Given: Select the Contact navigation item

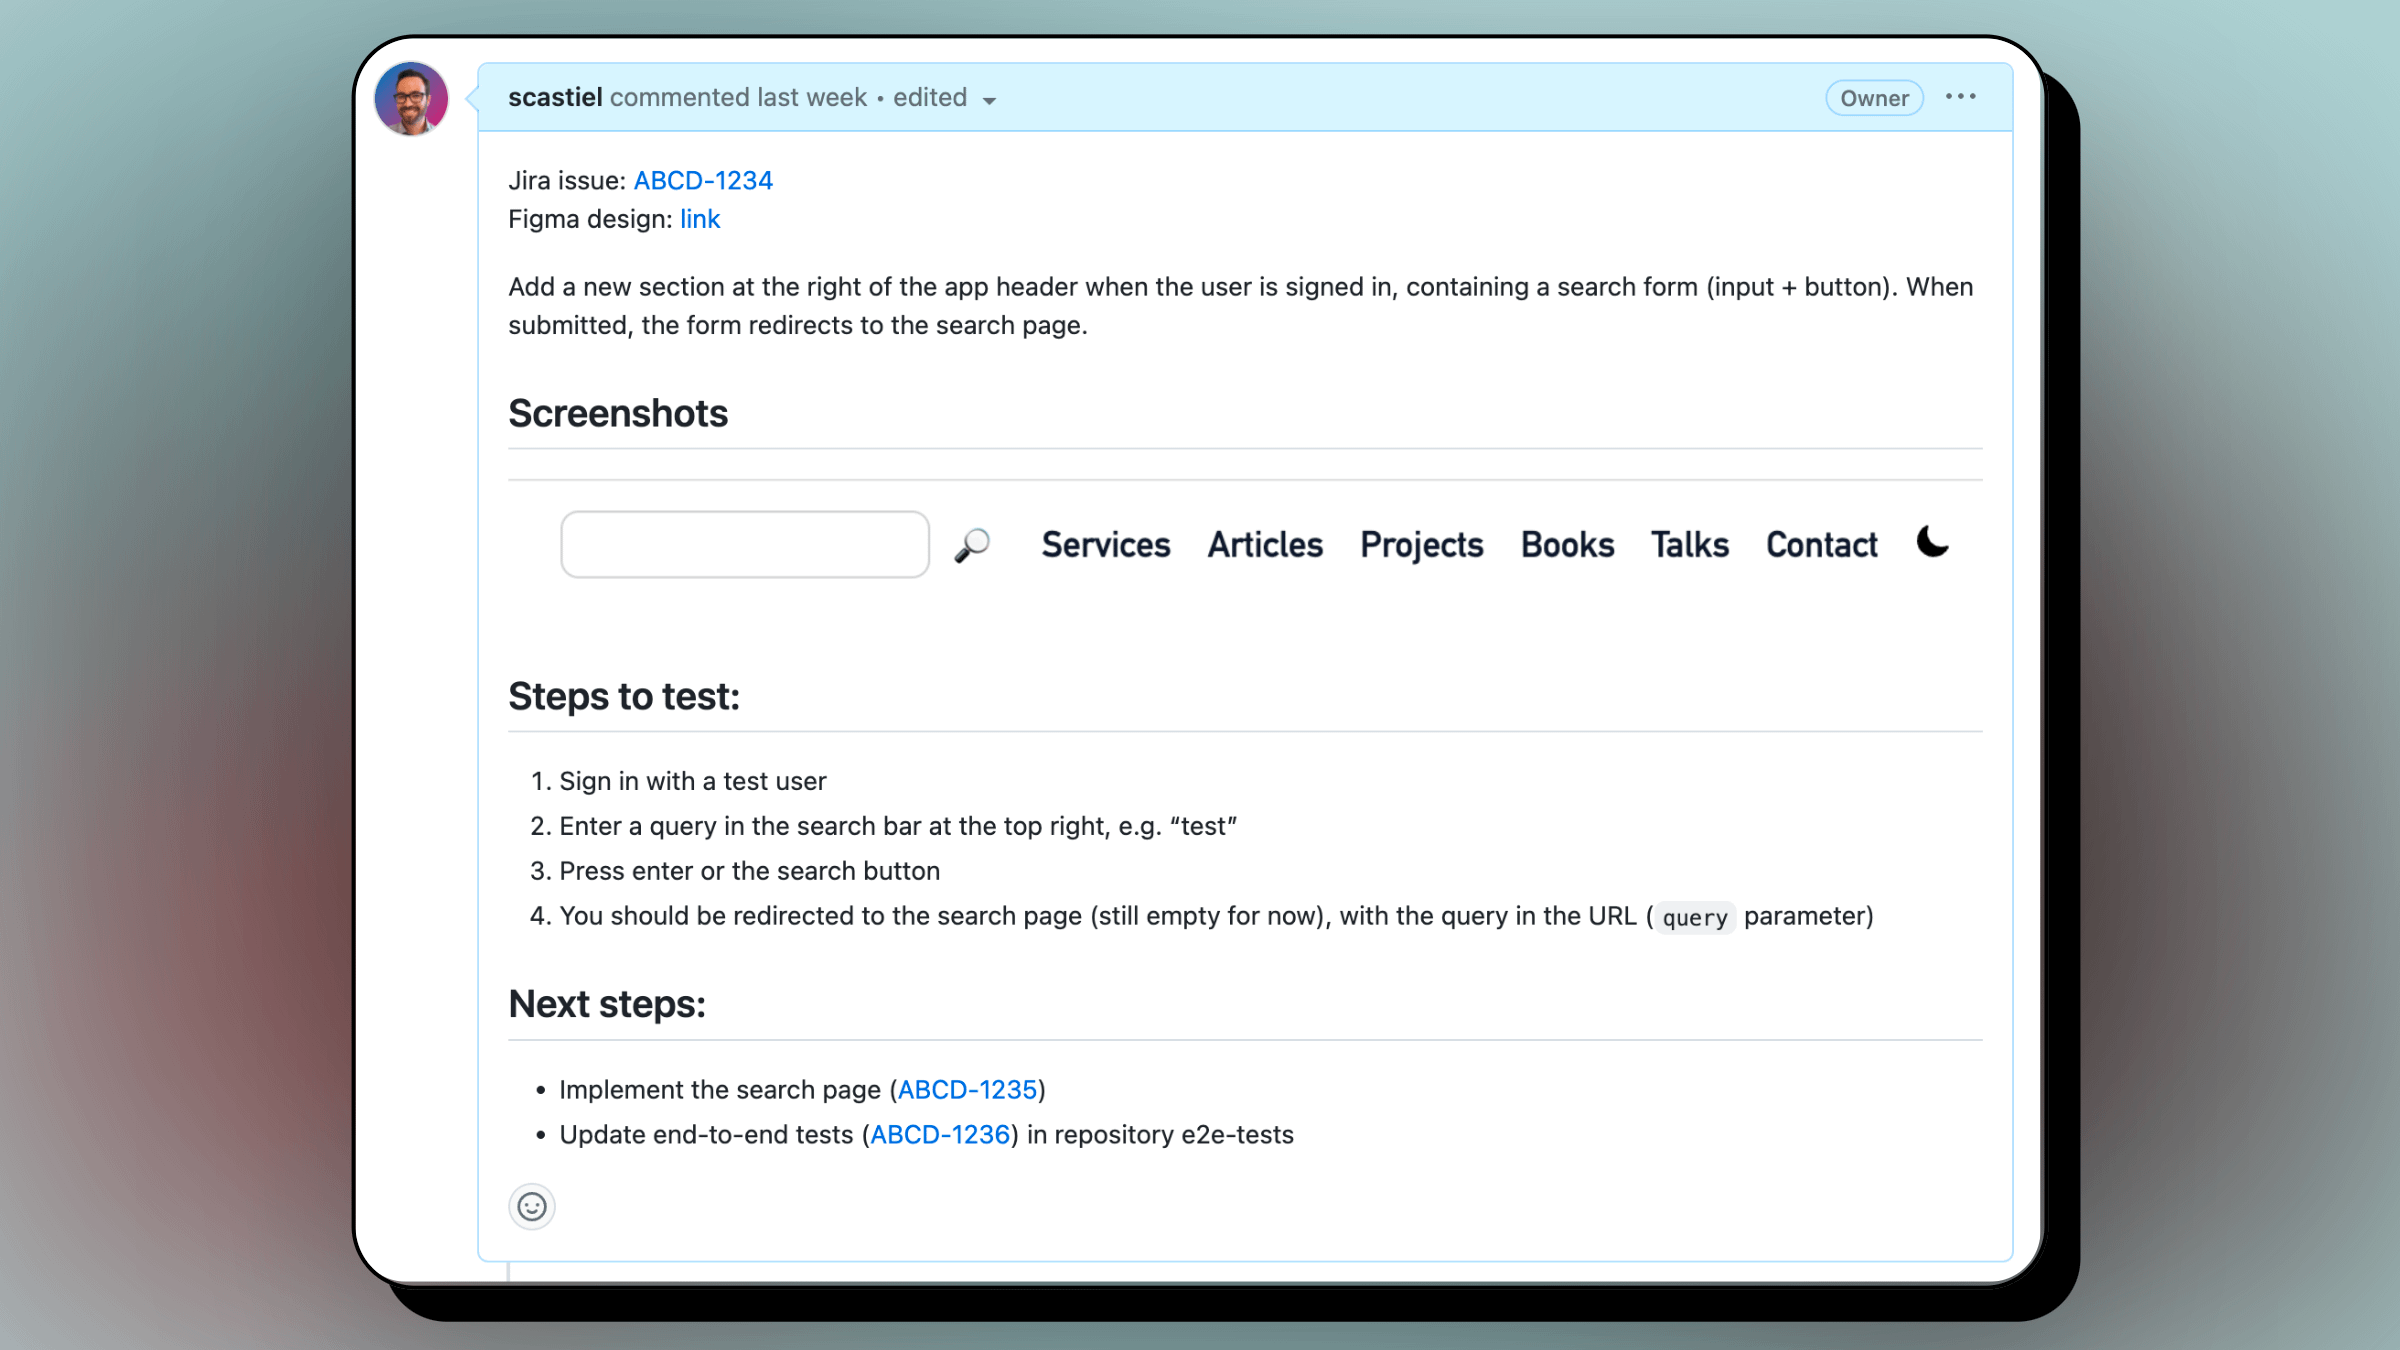Looking at the screenshot, I should [1822, 545].
